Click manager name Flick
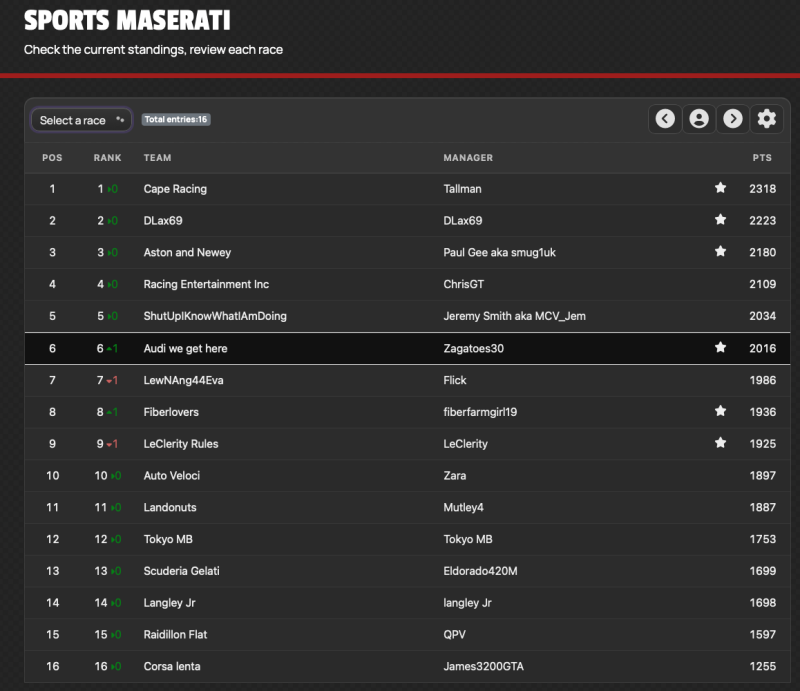This screenshot has width=800, height=691. pyautogui.click(x=455, y=380)
